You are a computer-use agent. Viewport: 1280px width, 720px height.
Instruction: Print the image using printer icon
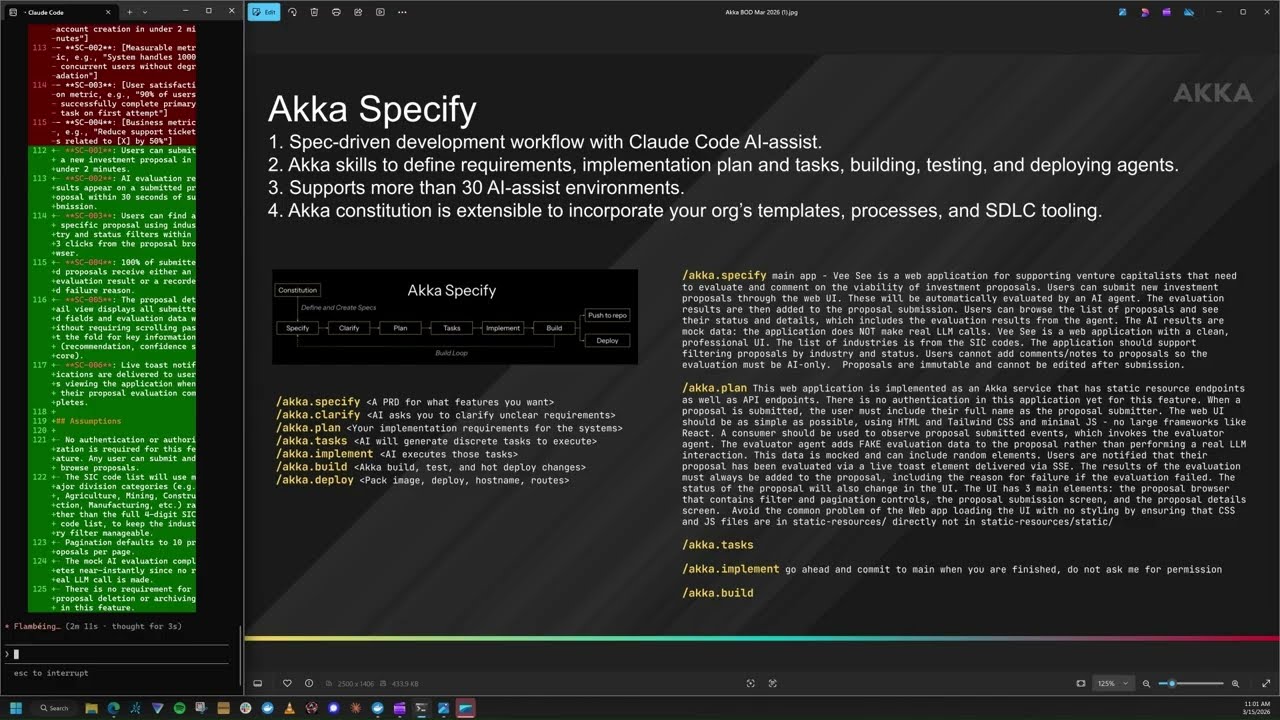[336, 12]
